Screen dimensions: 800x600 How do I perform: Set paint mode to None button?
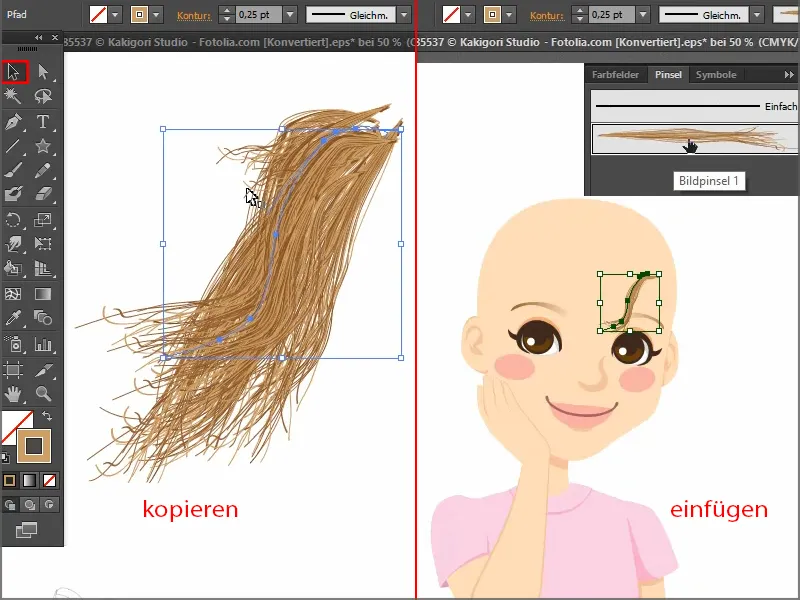click(x=49, y=480)
